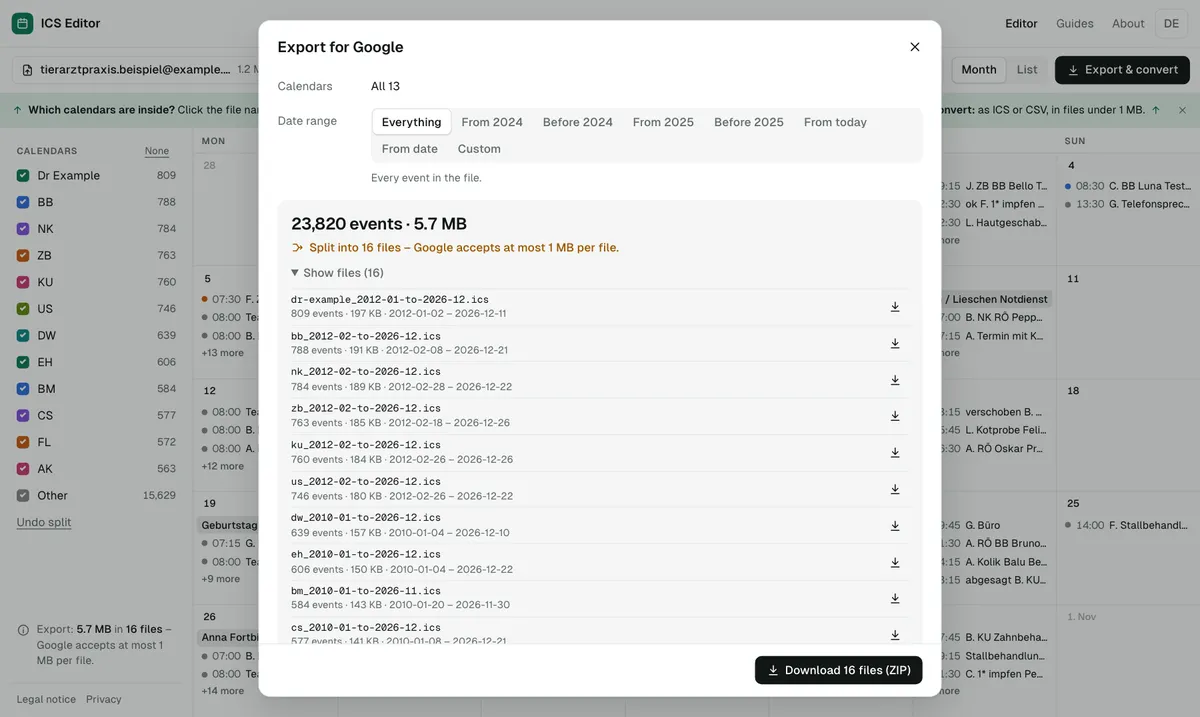The height and width of the screenshot is (717, 1200).
Task: Uncheck the Other calendar
Action: [23, 495]
